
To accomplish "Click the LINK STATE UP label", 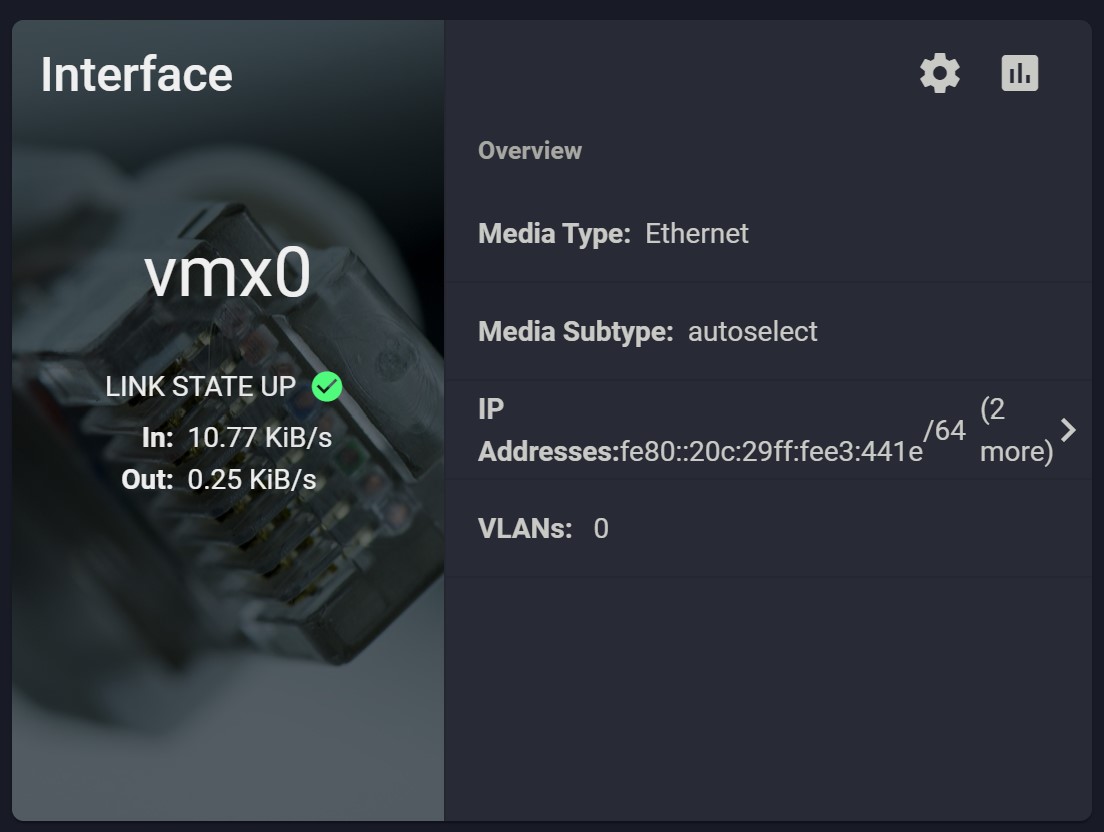I will 201,386.
